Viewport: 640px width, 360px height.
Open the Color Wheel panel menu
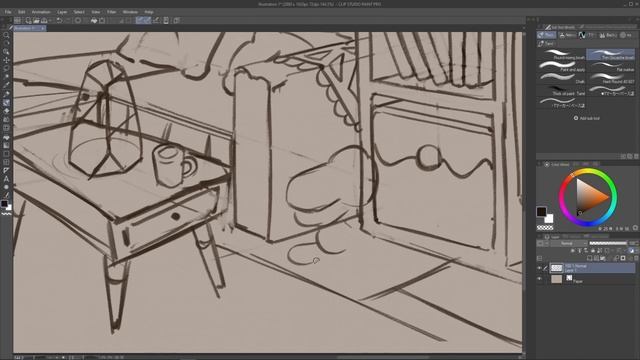[x=539, y=164]
